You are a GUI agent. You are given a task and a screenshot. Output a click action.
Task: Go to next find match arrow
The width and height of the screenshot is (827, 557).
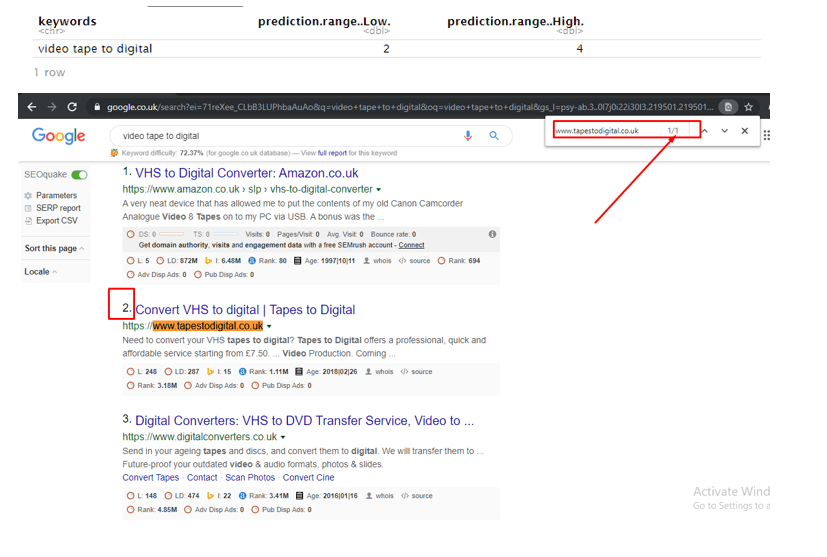725,131
